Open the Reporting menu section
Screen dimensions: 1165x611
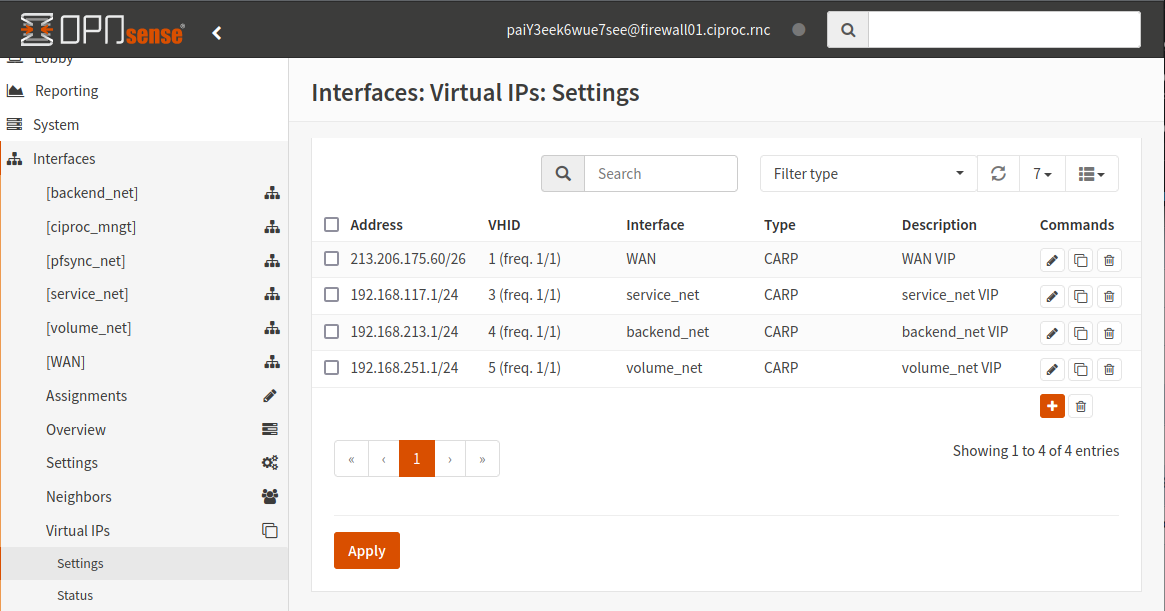point(66,90)
